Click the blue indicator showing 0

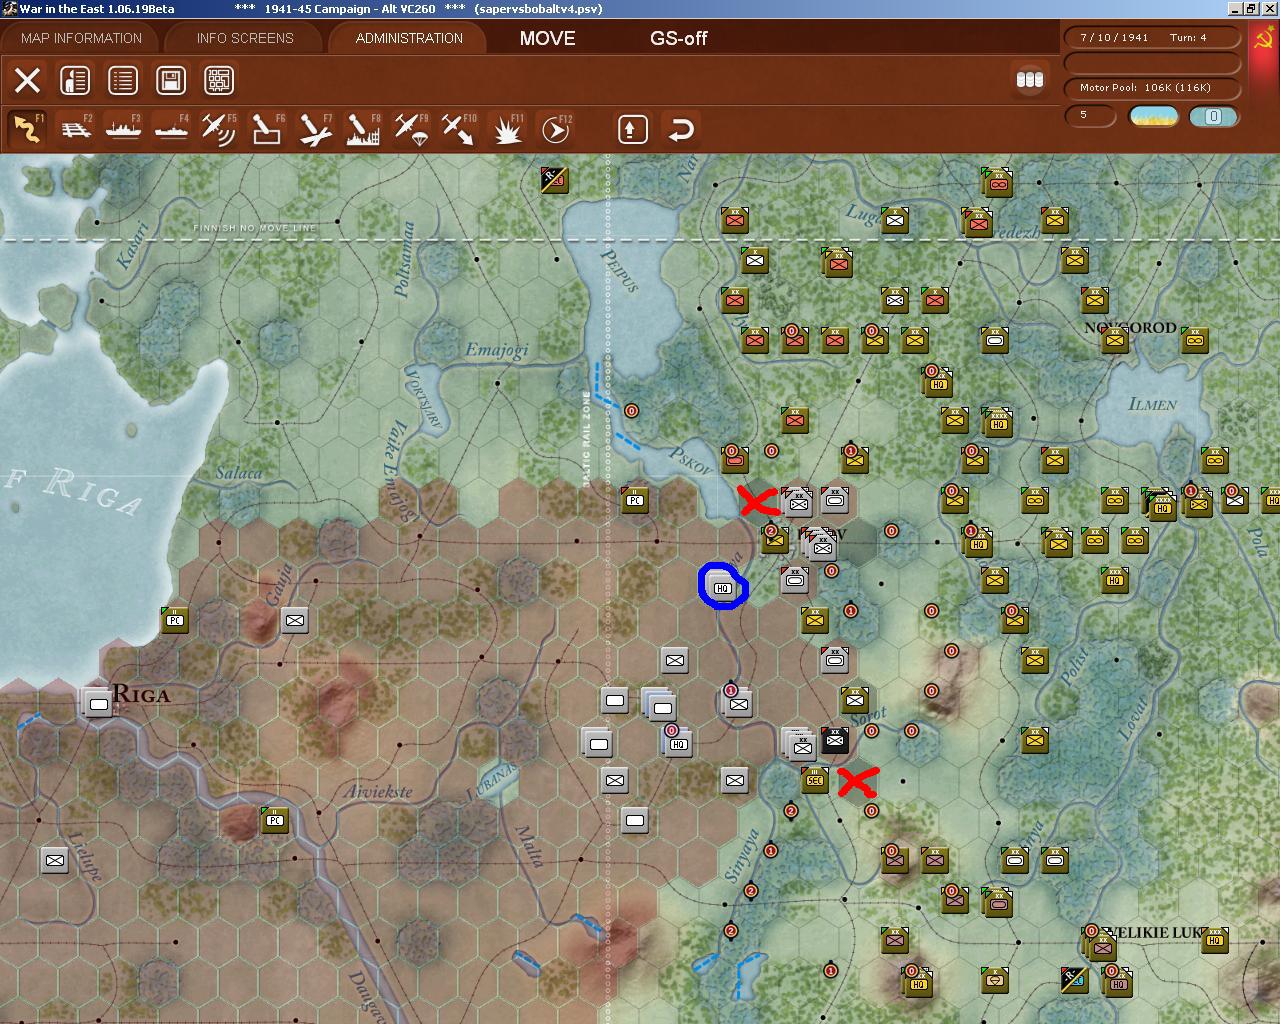pos(1213,116)
